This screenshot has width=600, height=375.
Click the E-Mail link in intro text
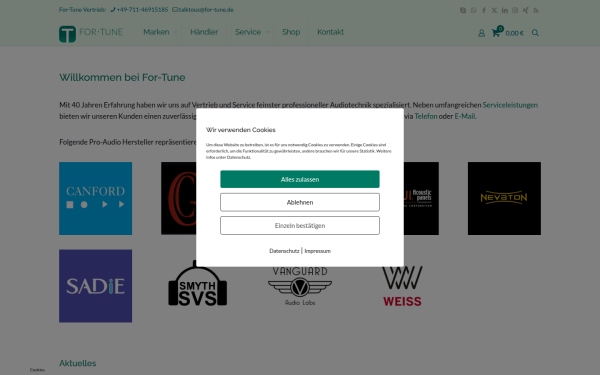(465, 116)
